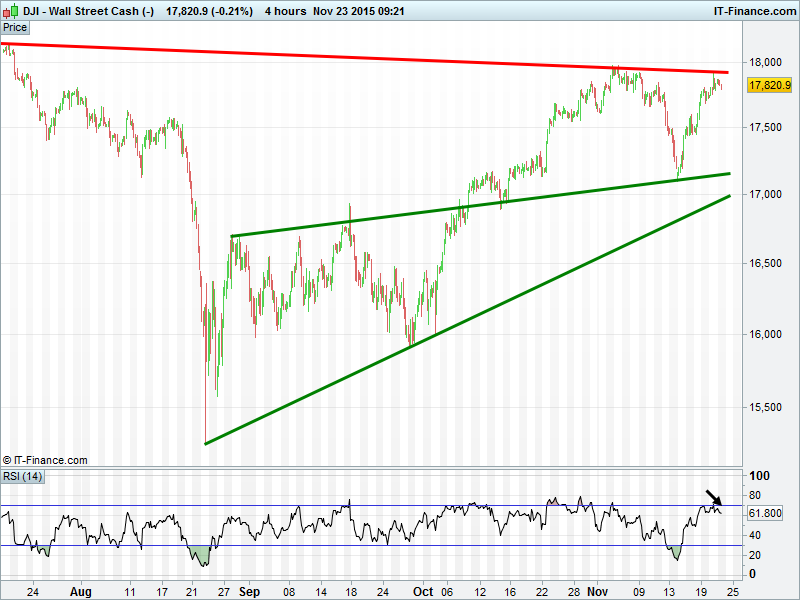Click the 100 label on RSI axis

click(759, 476)
